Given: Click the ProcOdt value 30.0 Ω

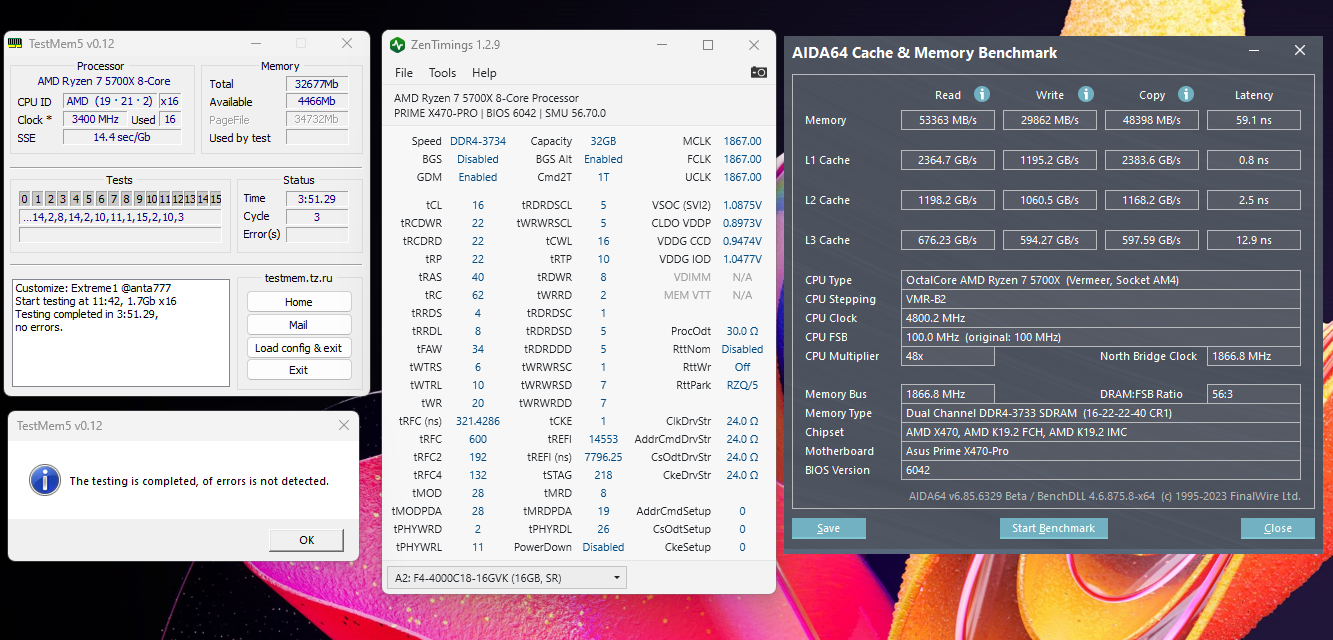Looking at the screenshot, I should click(742, 331).
